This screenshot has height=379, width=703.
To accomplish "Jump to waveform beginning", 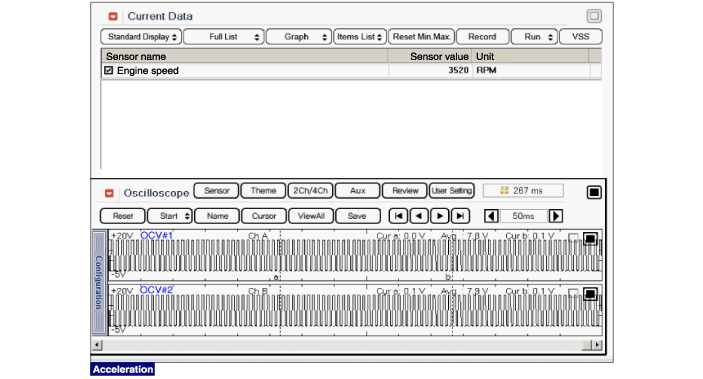I will pos(398,216).
